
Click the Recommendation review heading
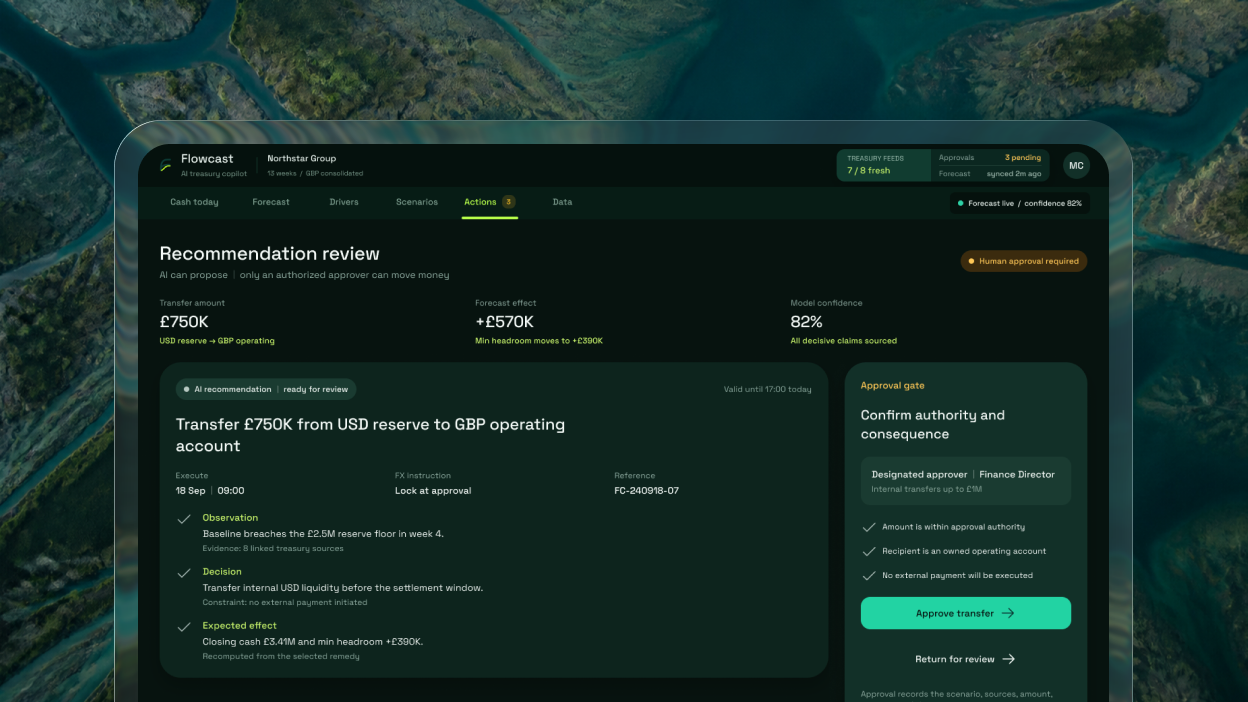coord(270,254)
